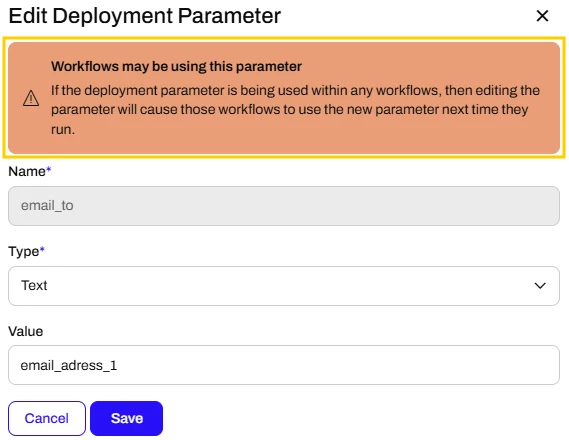Cancel editing the deployment parameter

tap(47, 418)
